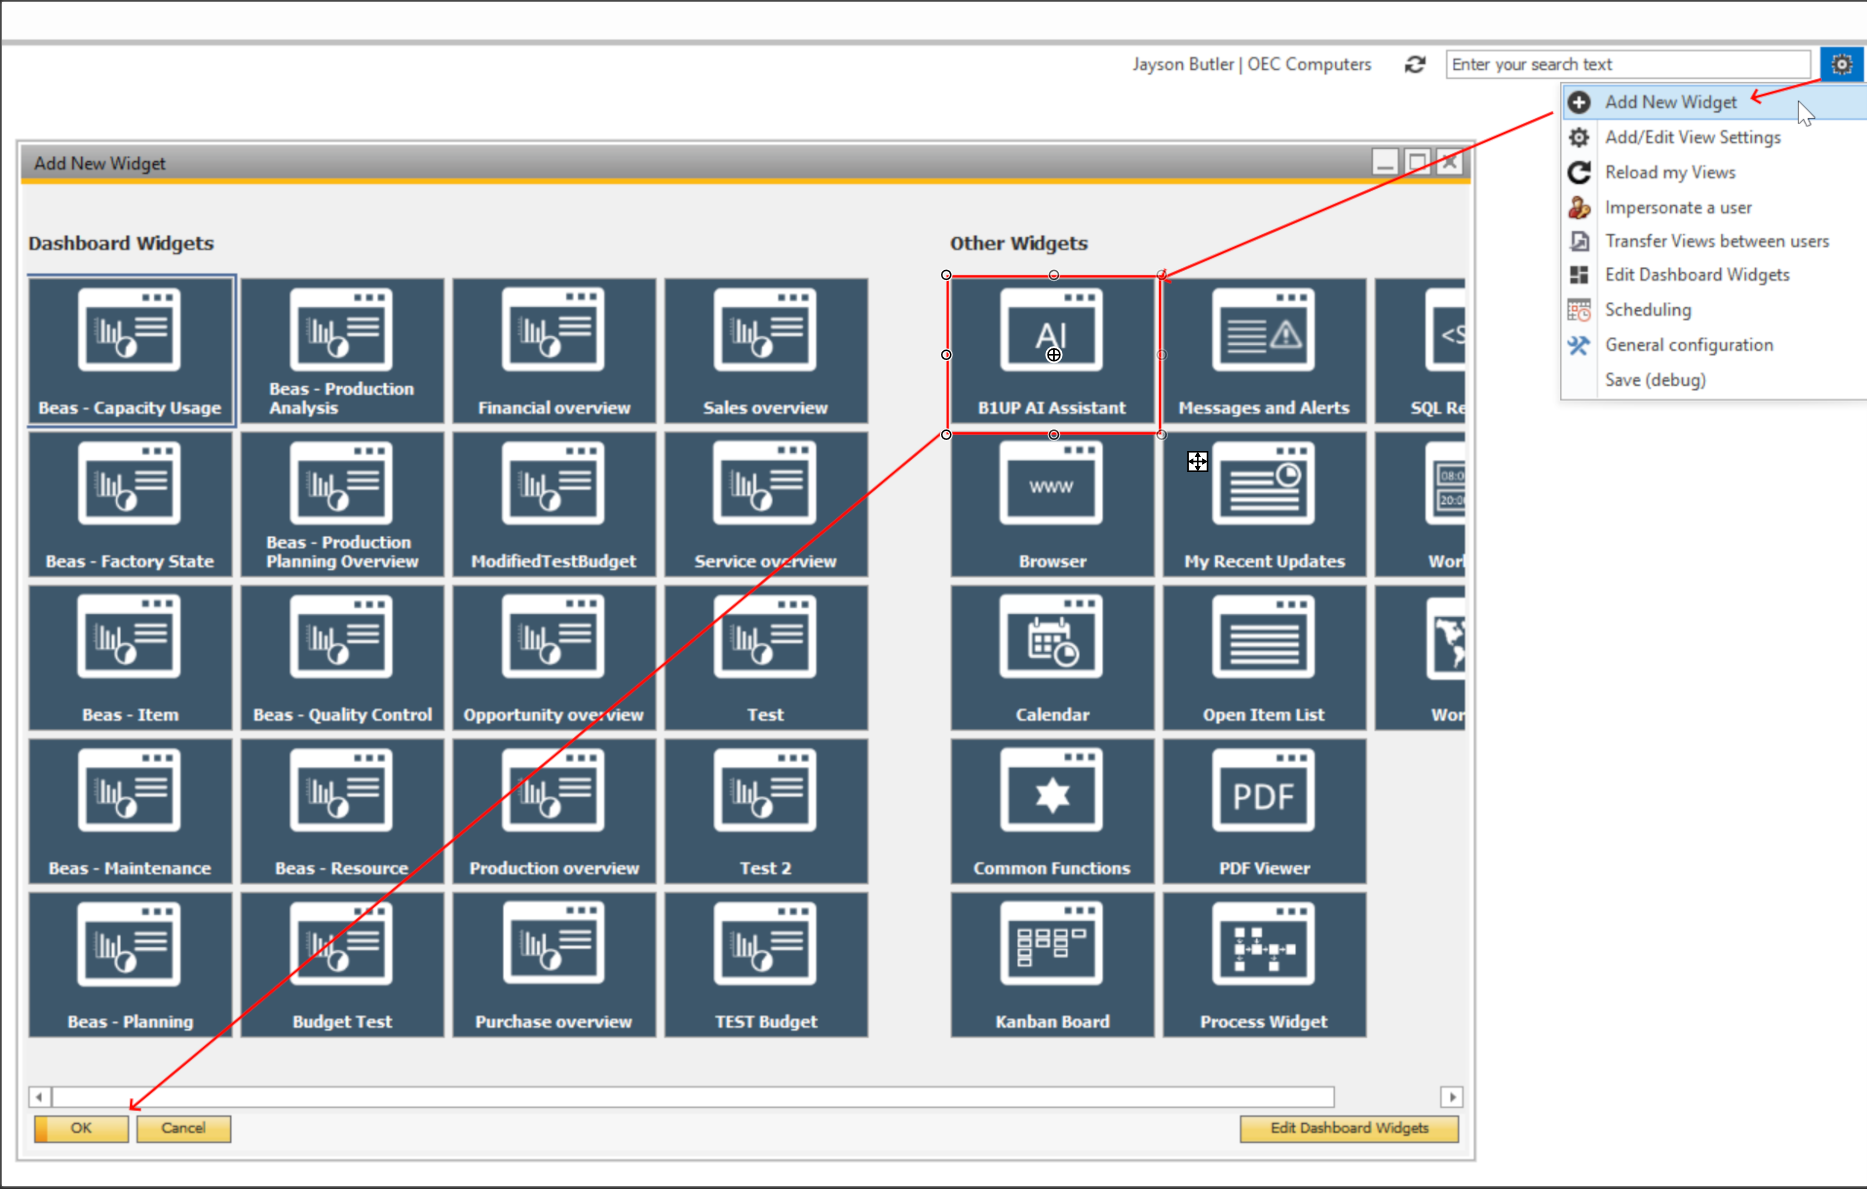Select the B1UP AI Assistant widget
1867x1189 pixels.
pos(1052,352)
